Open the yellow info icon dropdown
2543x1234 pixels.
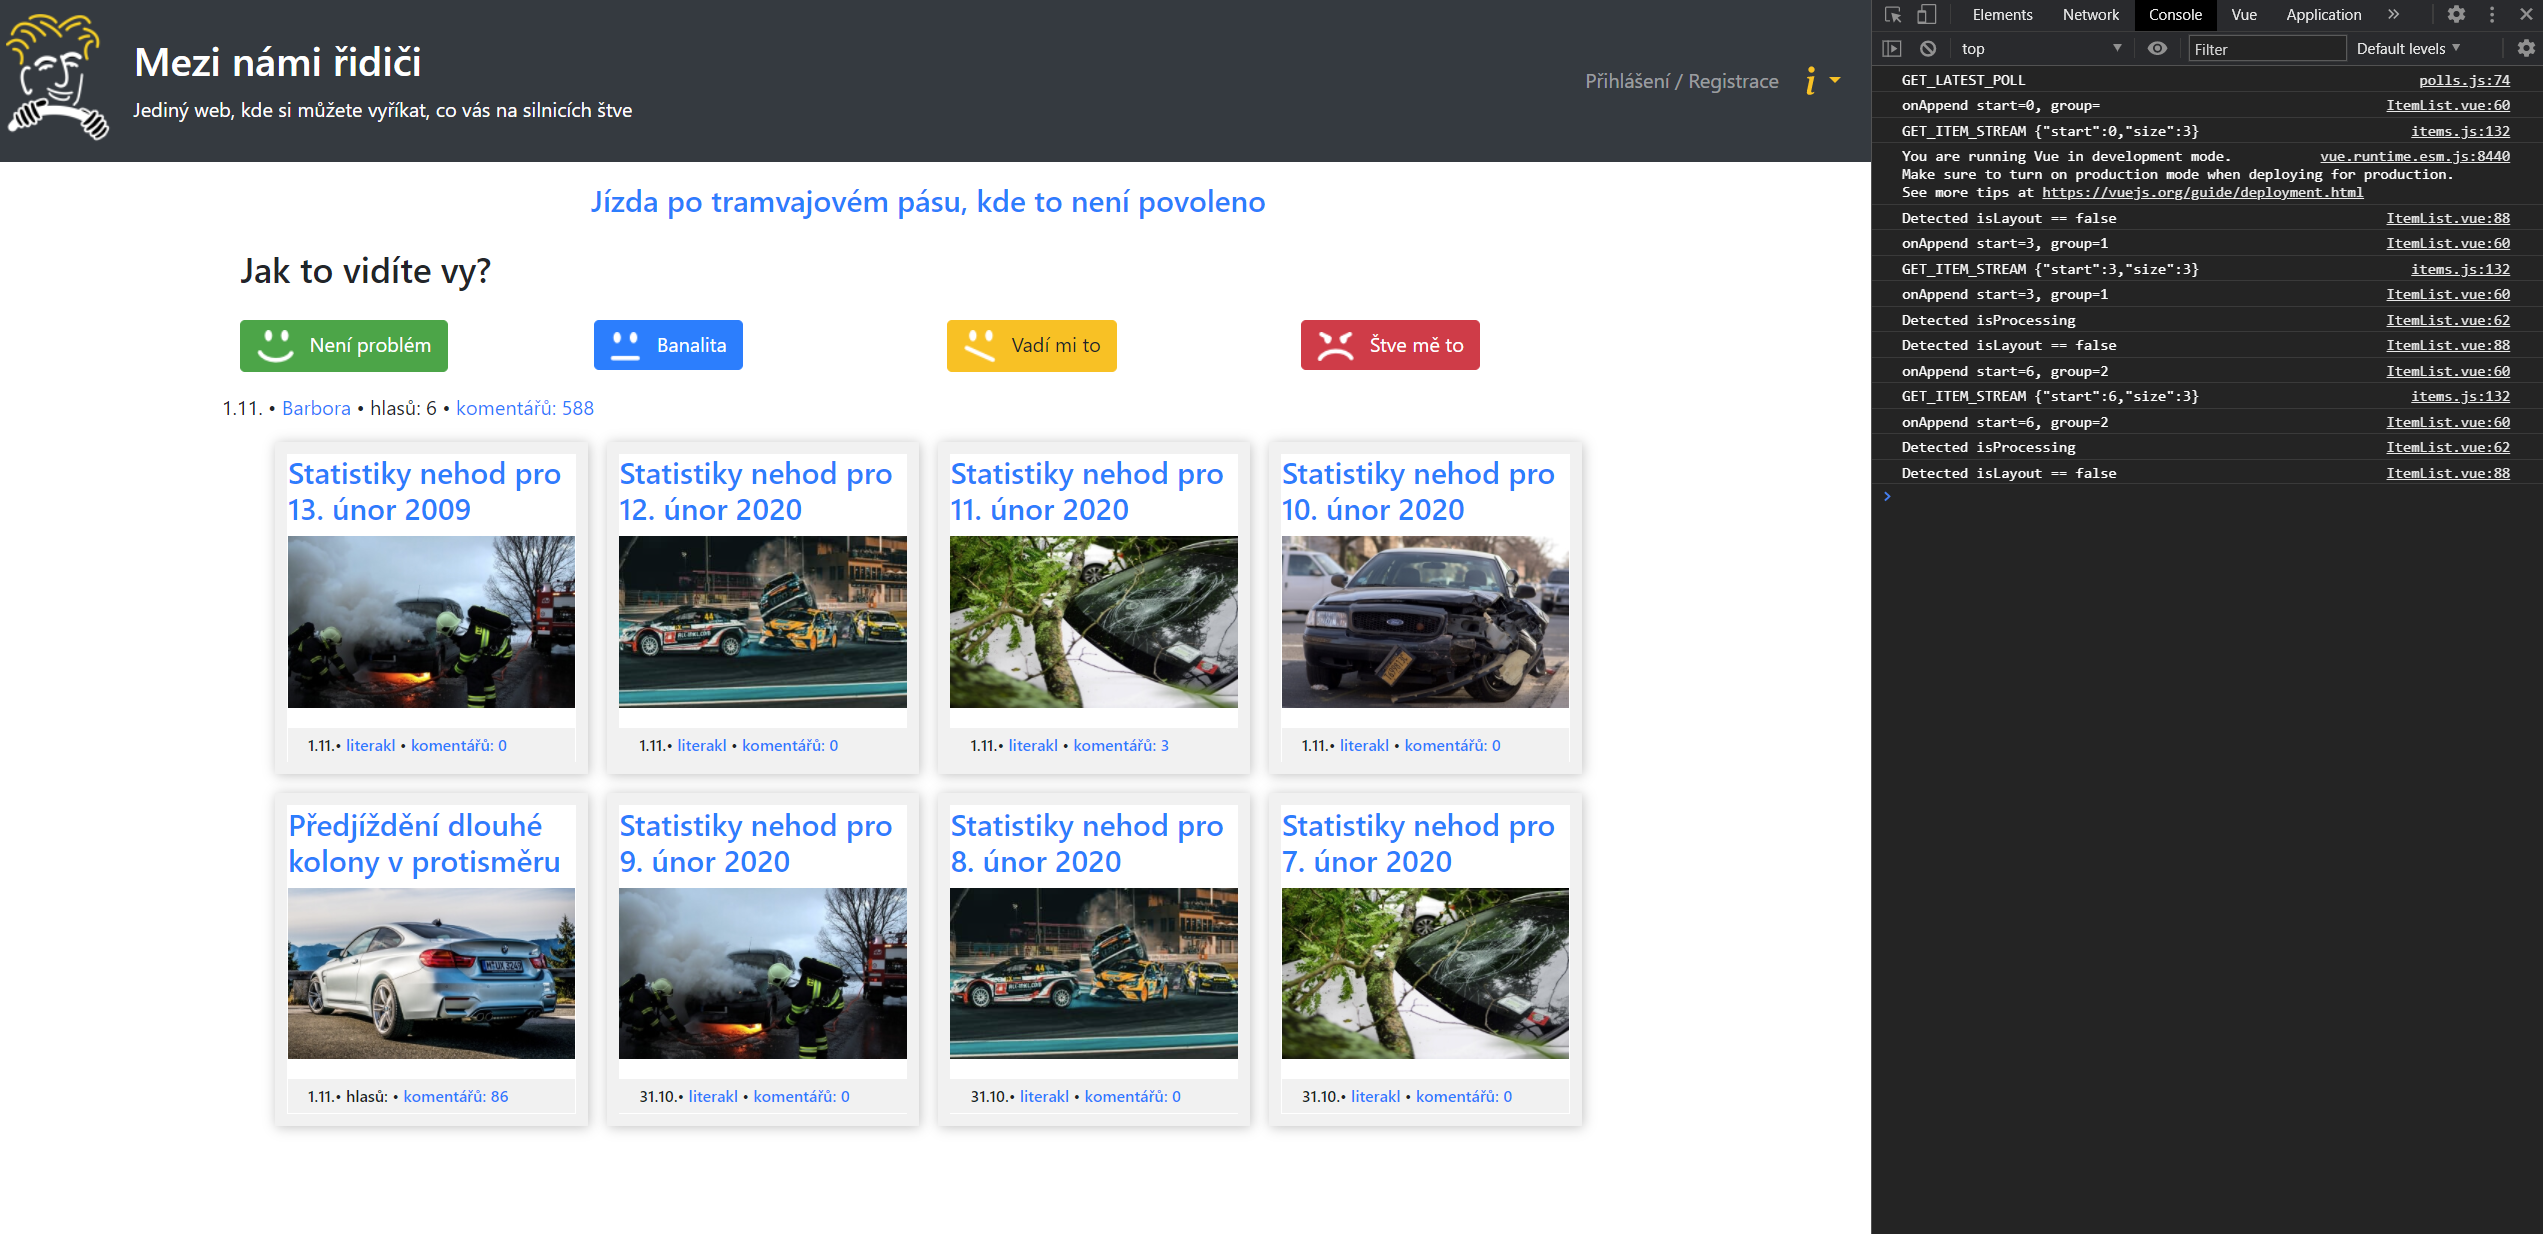[x=1821, y=81]
